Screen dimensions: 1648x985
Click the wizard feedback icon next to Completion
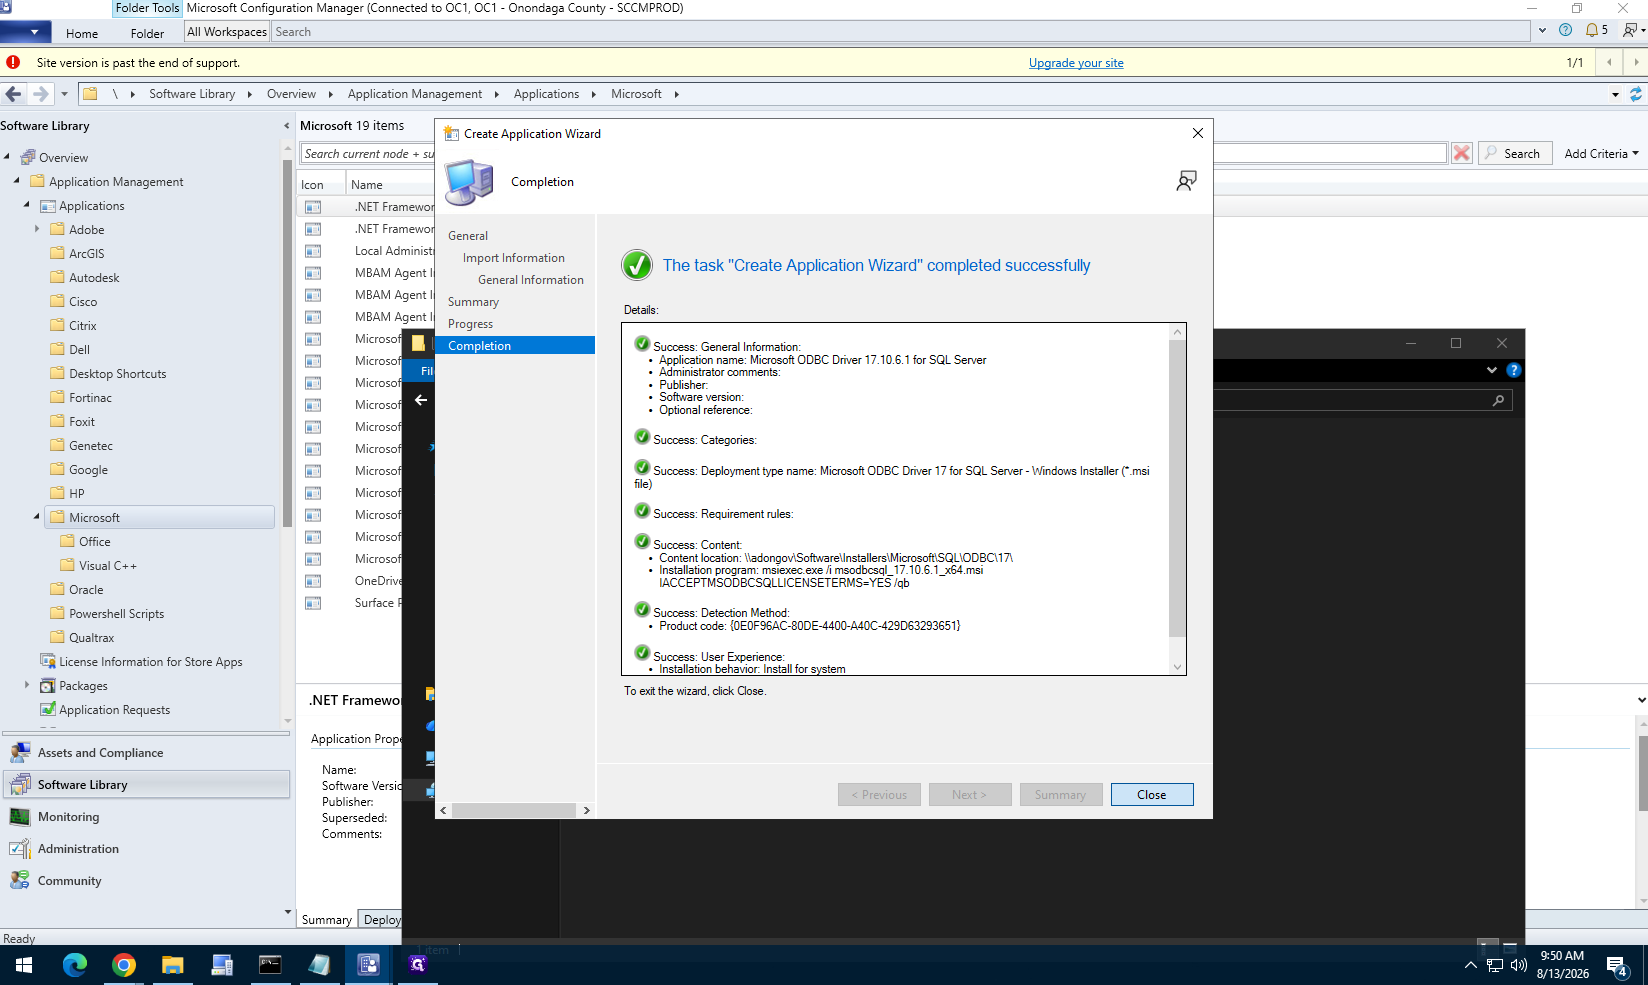(1186, 181)
